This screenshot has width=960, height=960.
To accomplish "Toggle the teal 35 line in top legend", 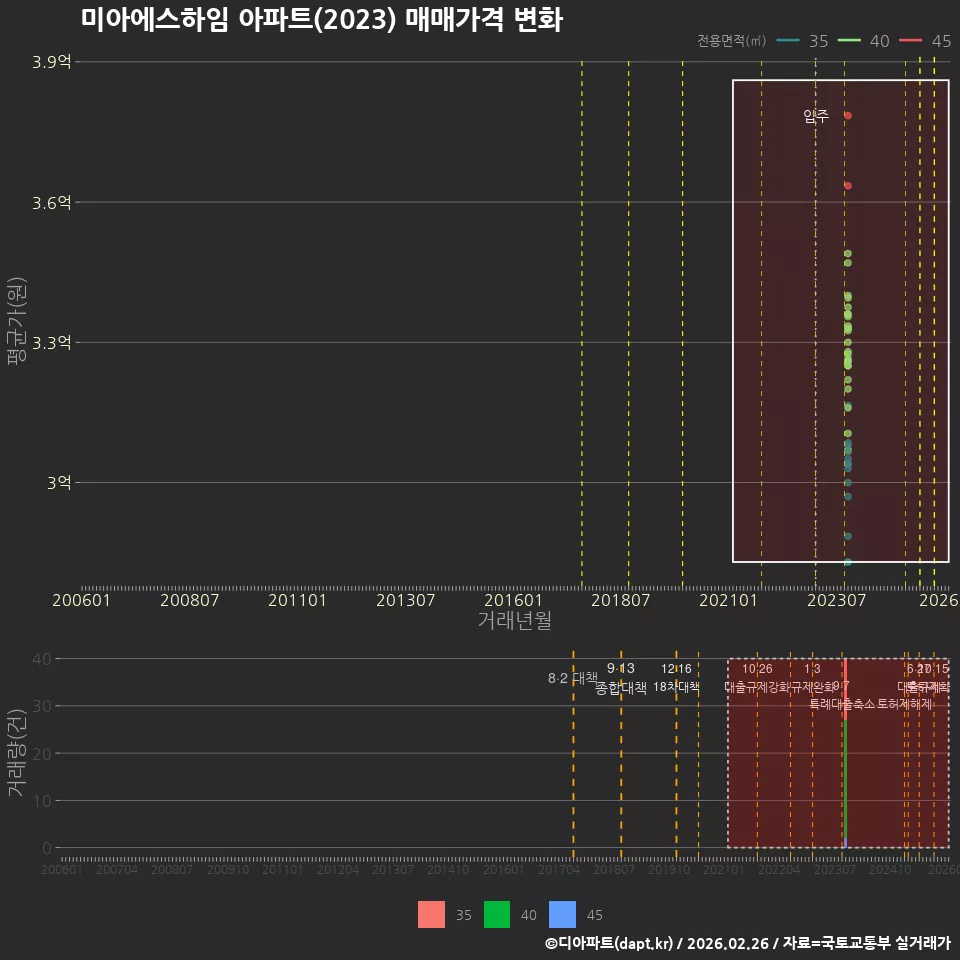I will (x=789, y=40).
